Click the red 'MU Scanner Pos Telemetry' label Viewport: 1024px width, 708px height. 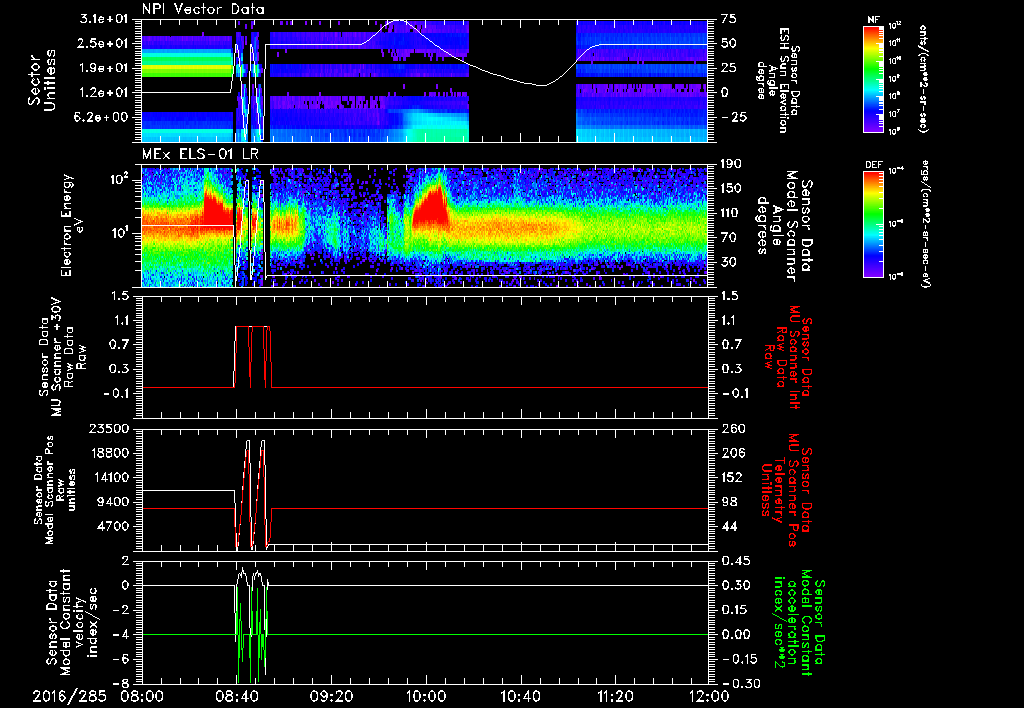[786, 490]
